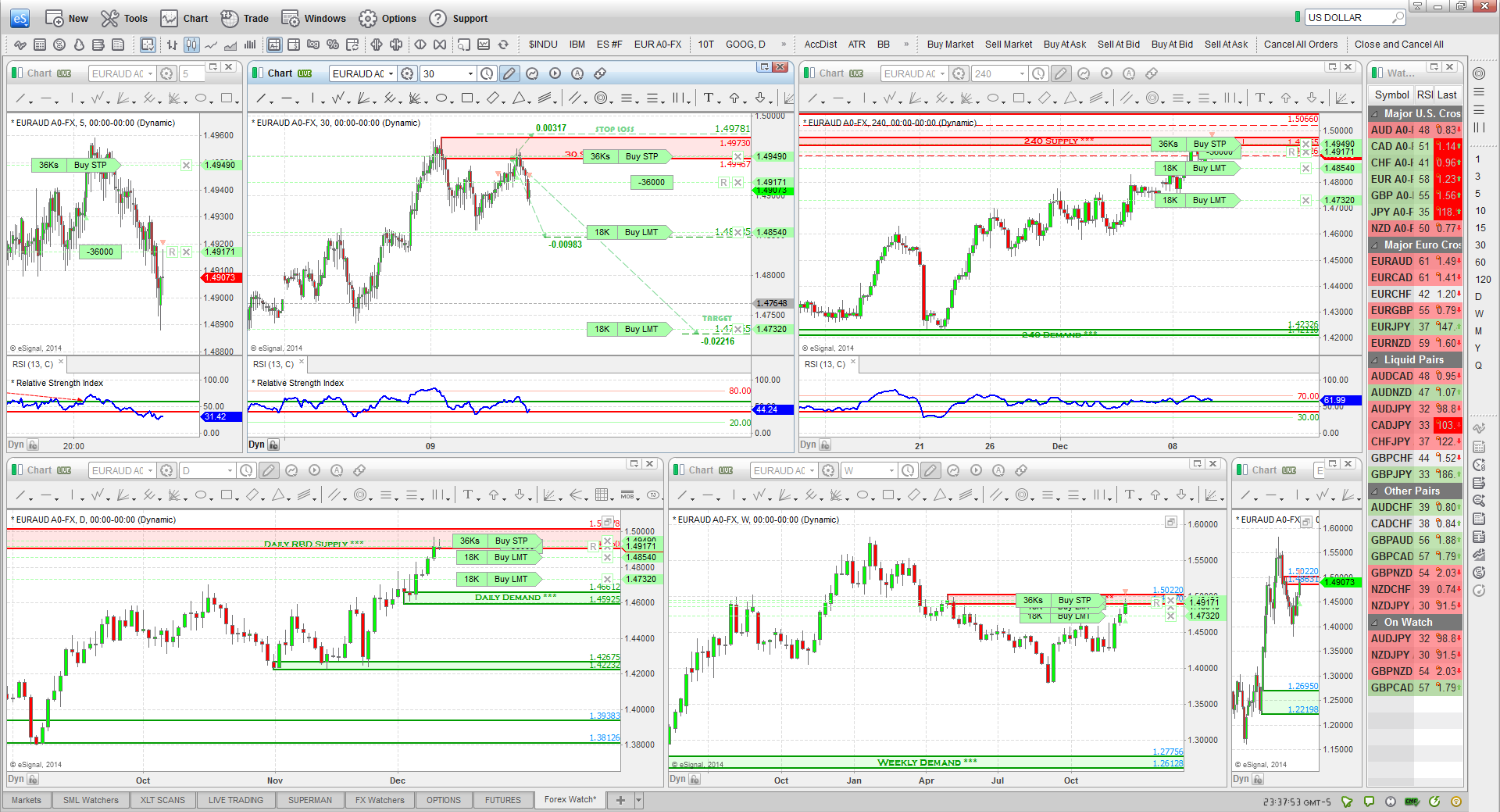The image size is (1500, 812).
Task: Toggle the pencil drawing toolbar in the 30-minute chart
Action: coord(509,73)
